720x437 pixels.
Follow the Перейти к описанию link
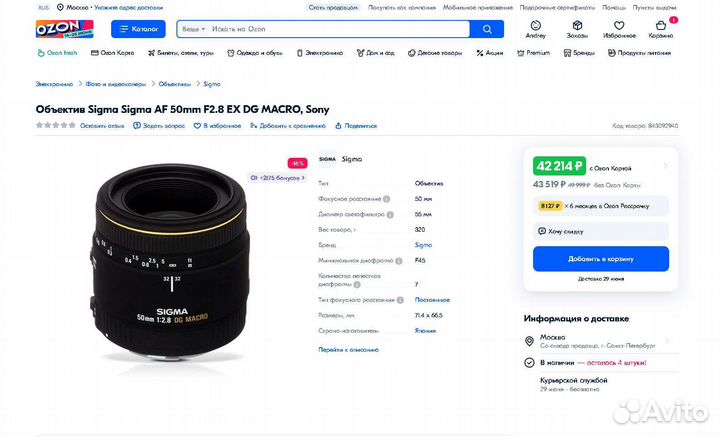point(348,350)
